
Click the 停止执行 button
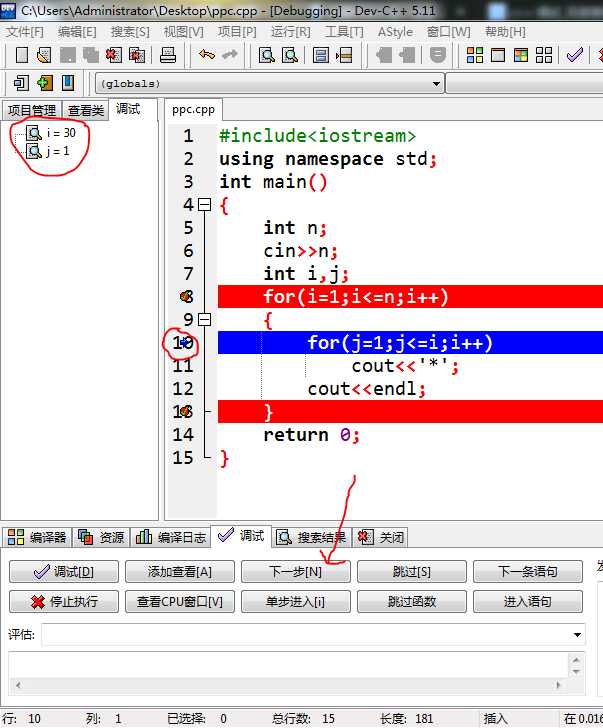(64, 602)
